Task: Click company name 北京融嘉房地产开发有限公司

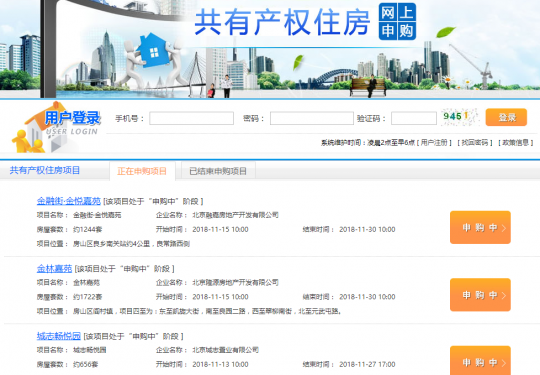Action: coord(235,215)
